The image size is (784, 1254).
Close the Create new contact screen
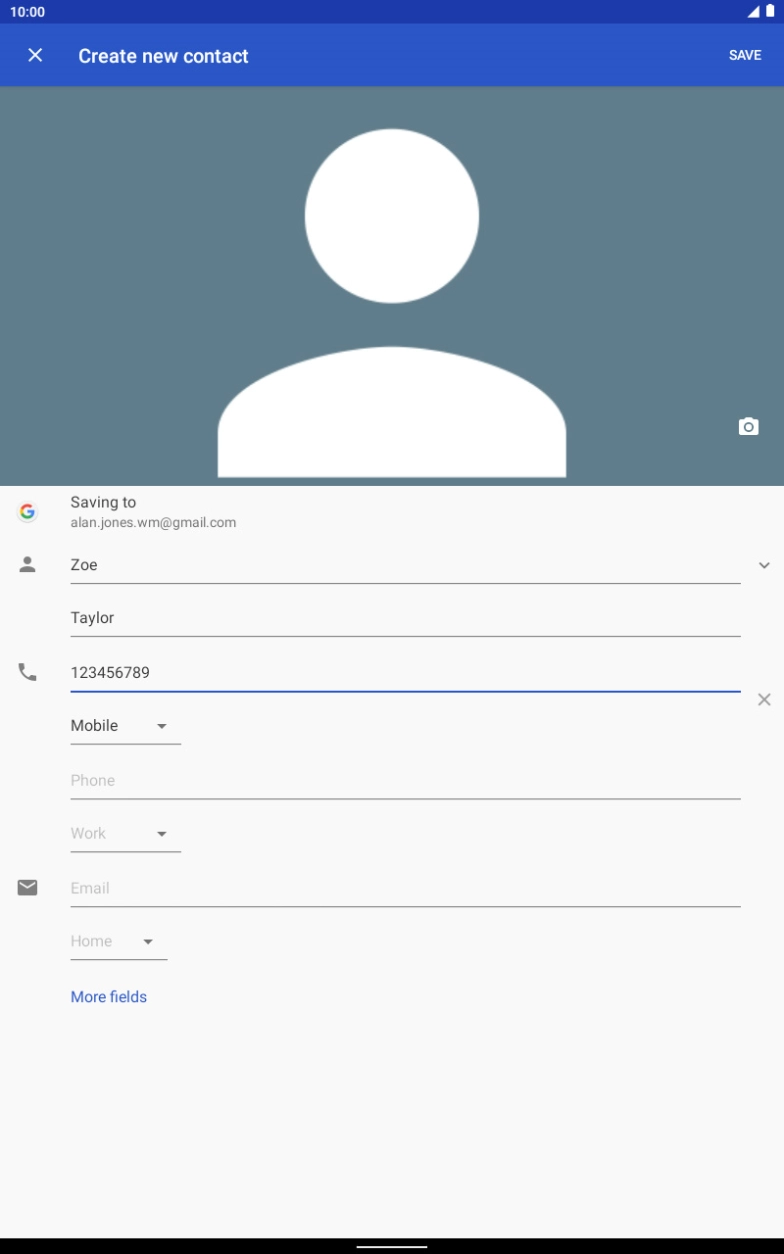(35, 55)
